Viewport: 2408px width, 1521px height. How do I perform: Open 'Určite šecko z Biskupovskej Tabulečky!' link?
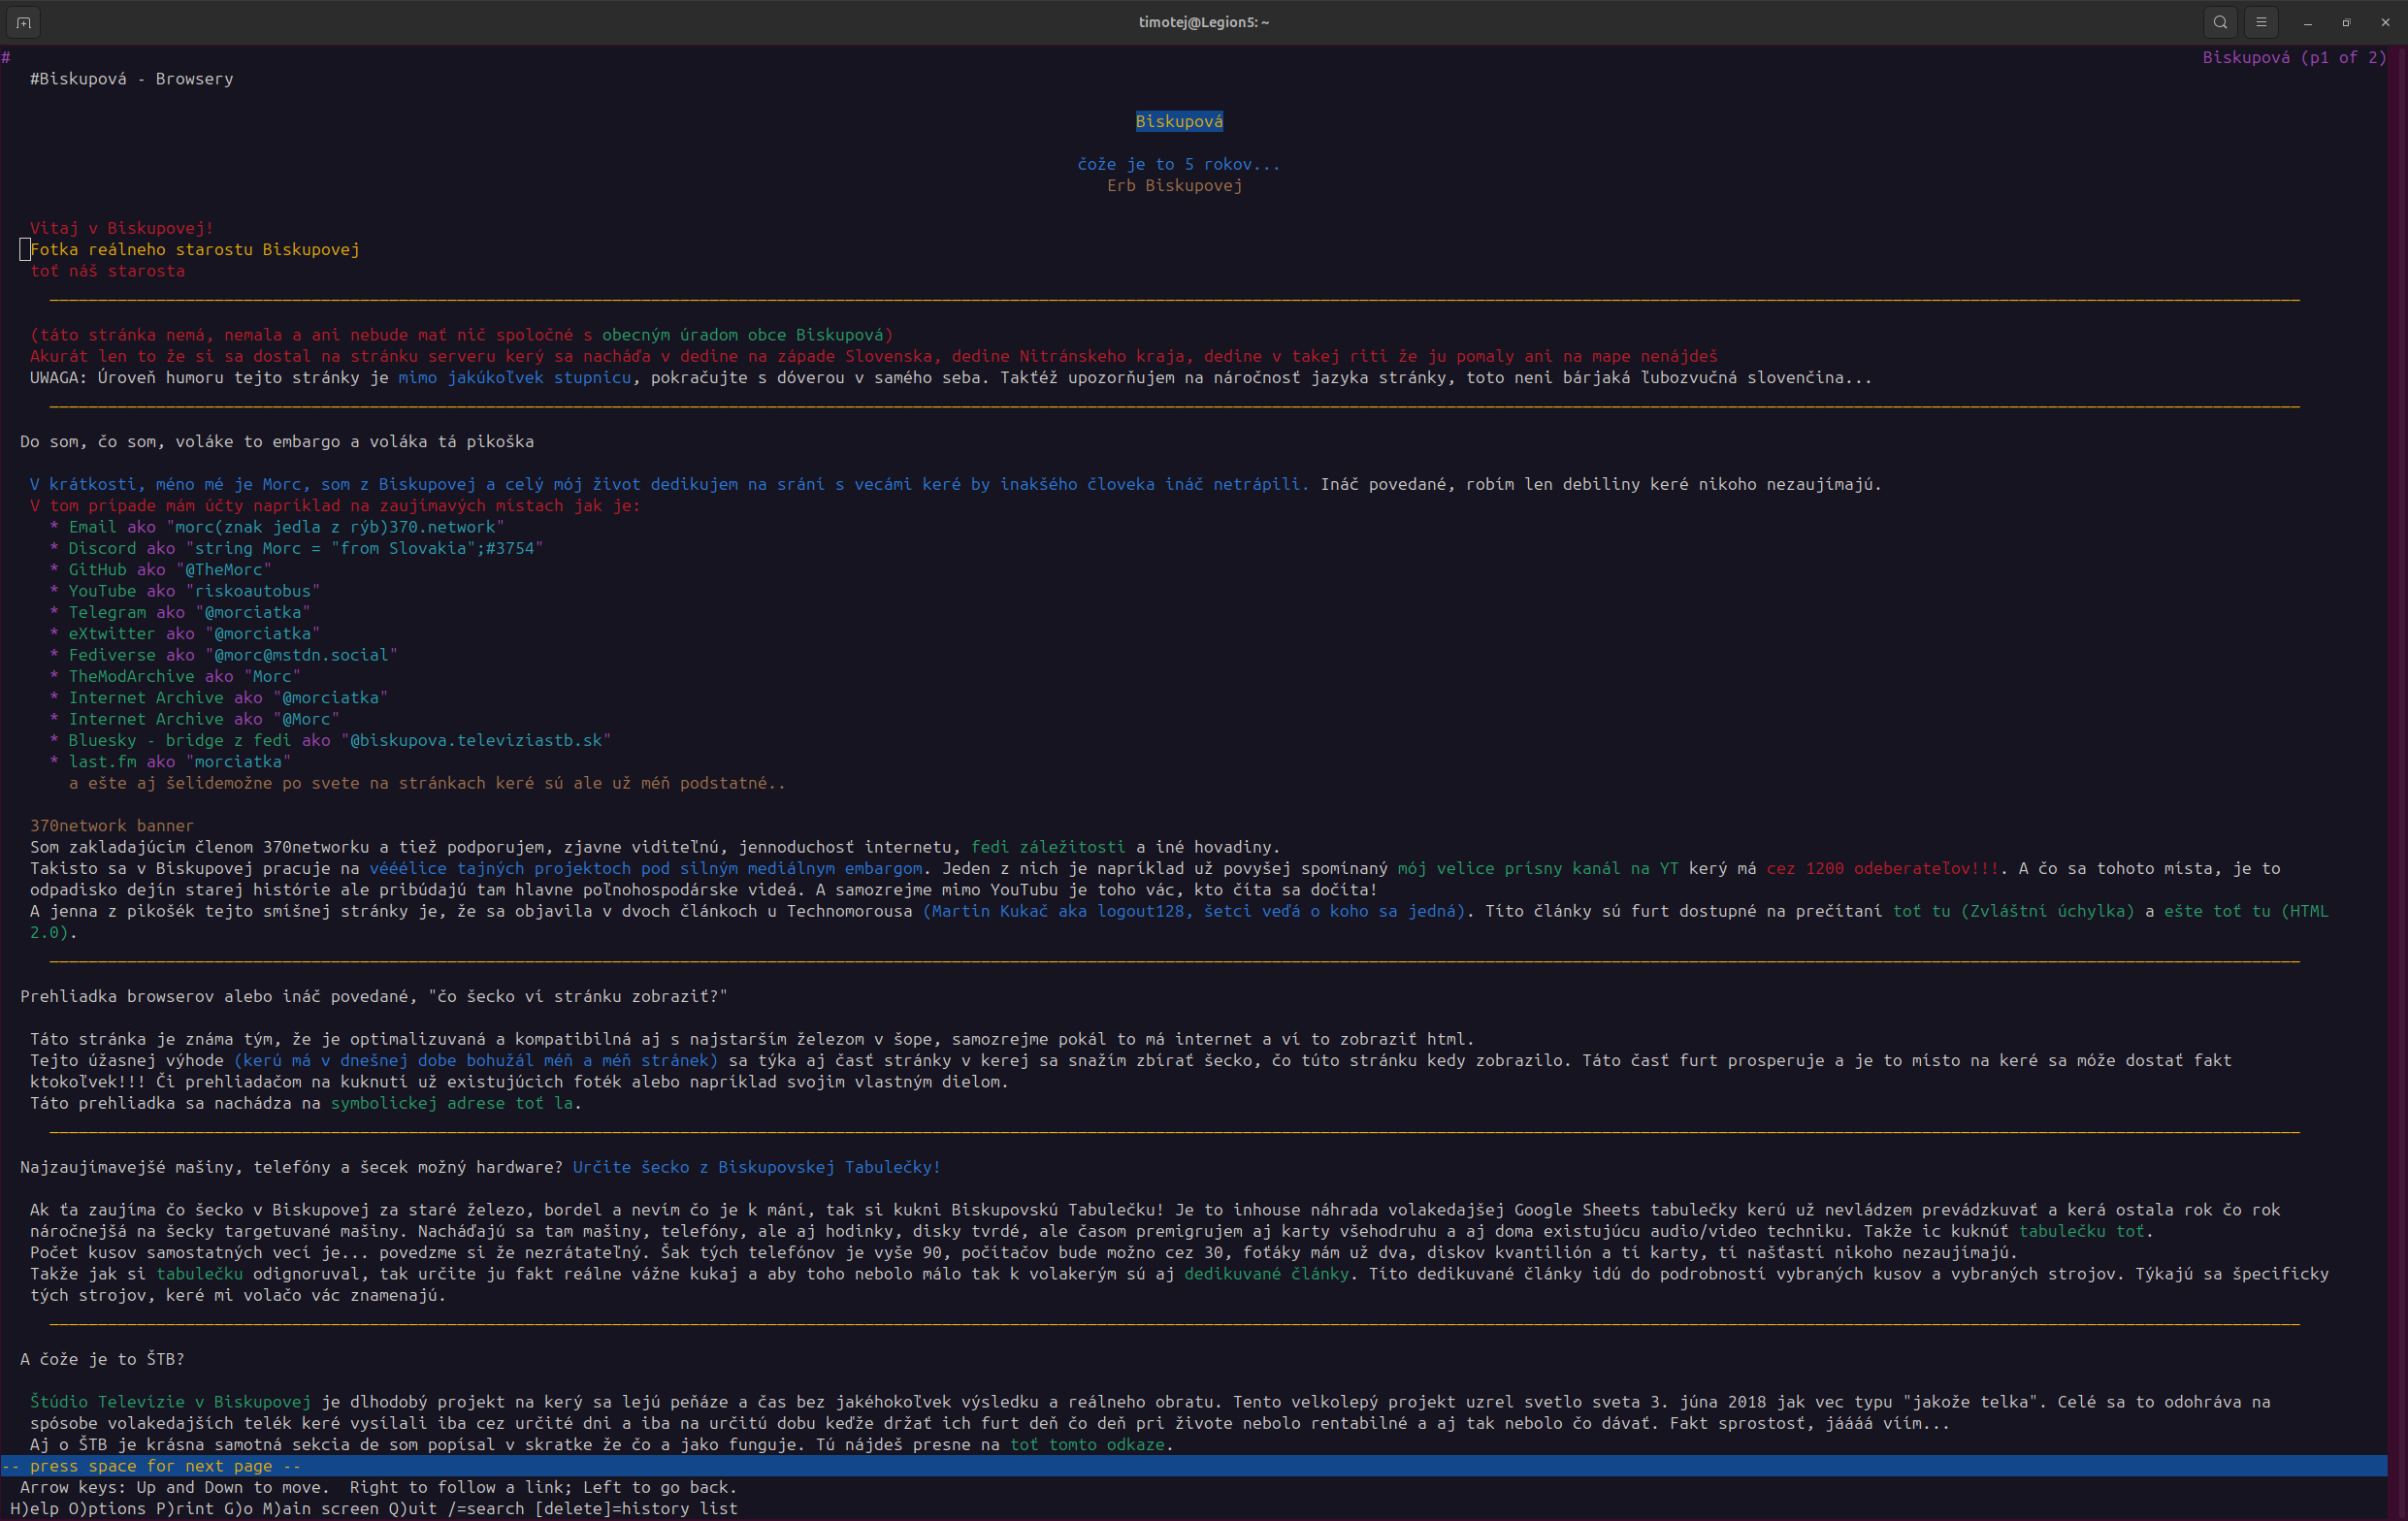[x=756, y=1167]
